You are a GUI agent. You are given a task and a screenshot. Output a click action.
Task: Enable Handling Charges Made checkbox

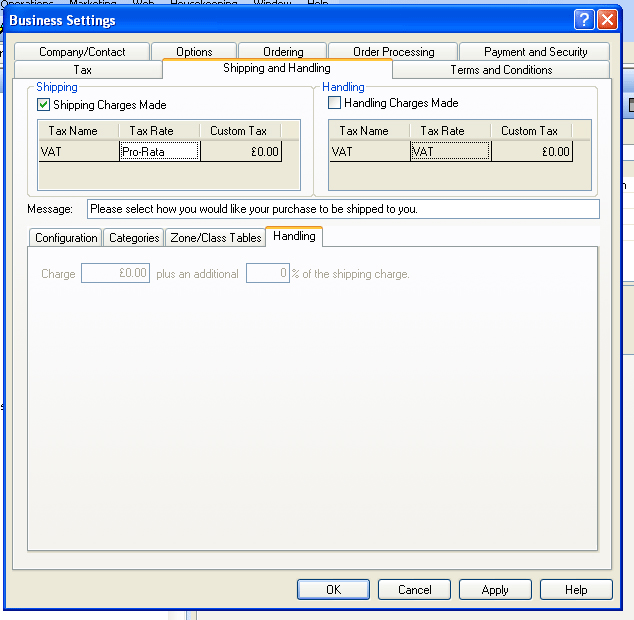click(335, 103)
